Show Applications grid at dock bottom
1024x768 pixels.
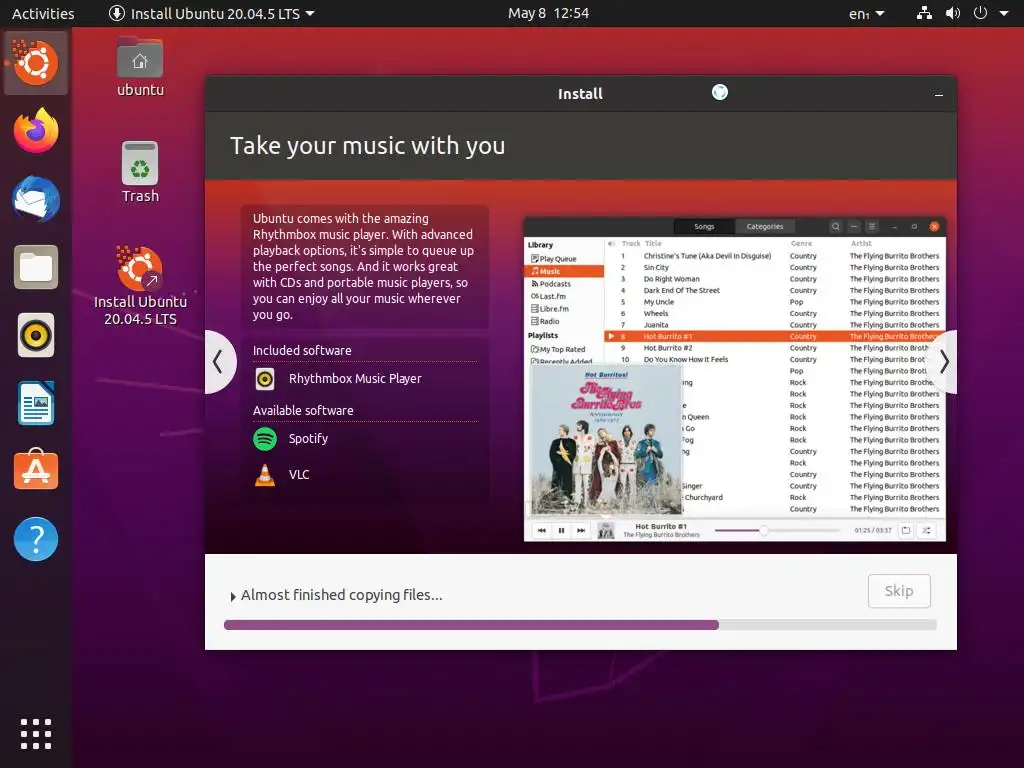pos(36,734)
